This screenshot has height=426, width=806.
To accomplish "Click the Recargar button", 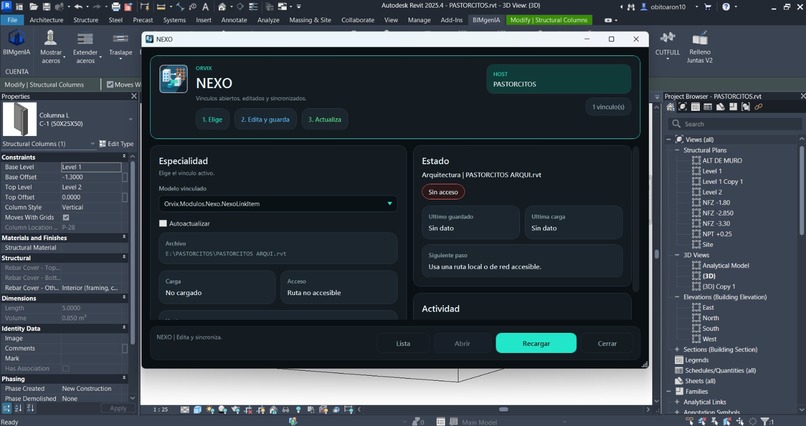I will pyautogui.click(x=536, y=343).
